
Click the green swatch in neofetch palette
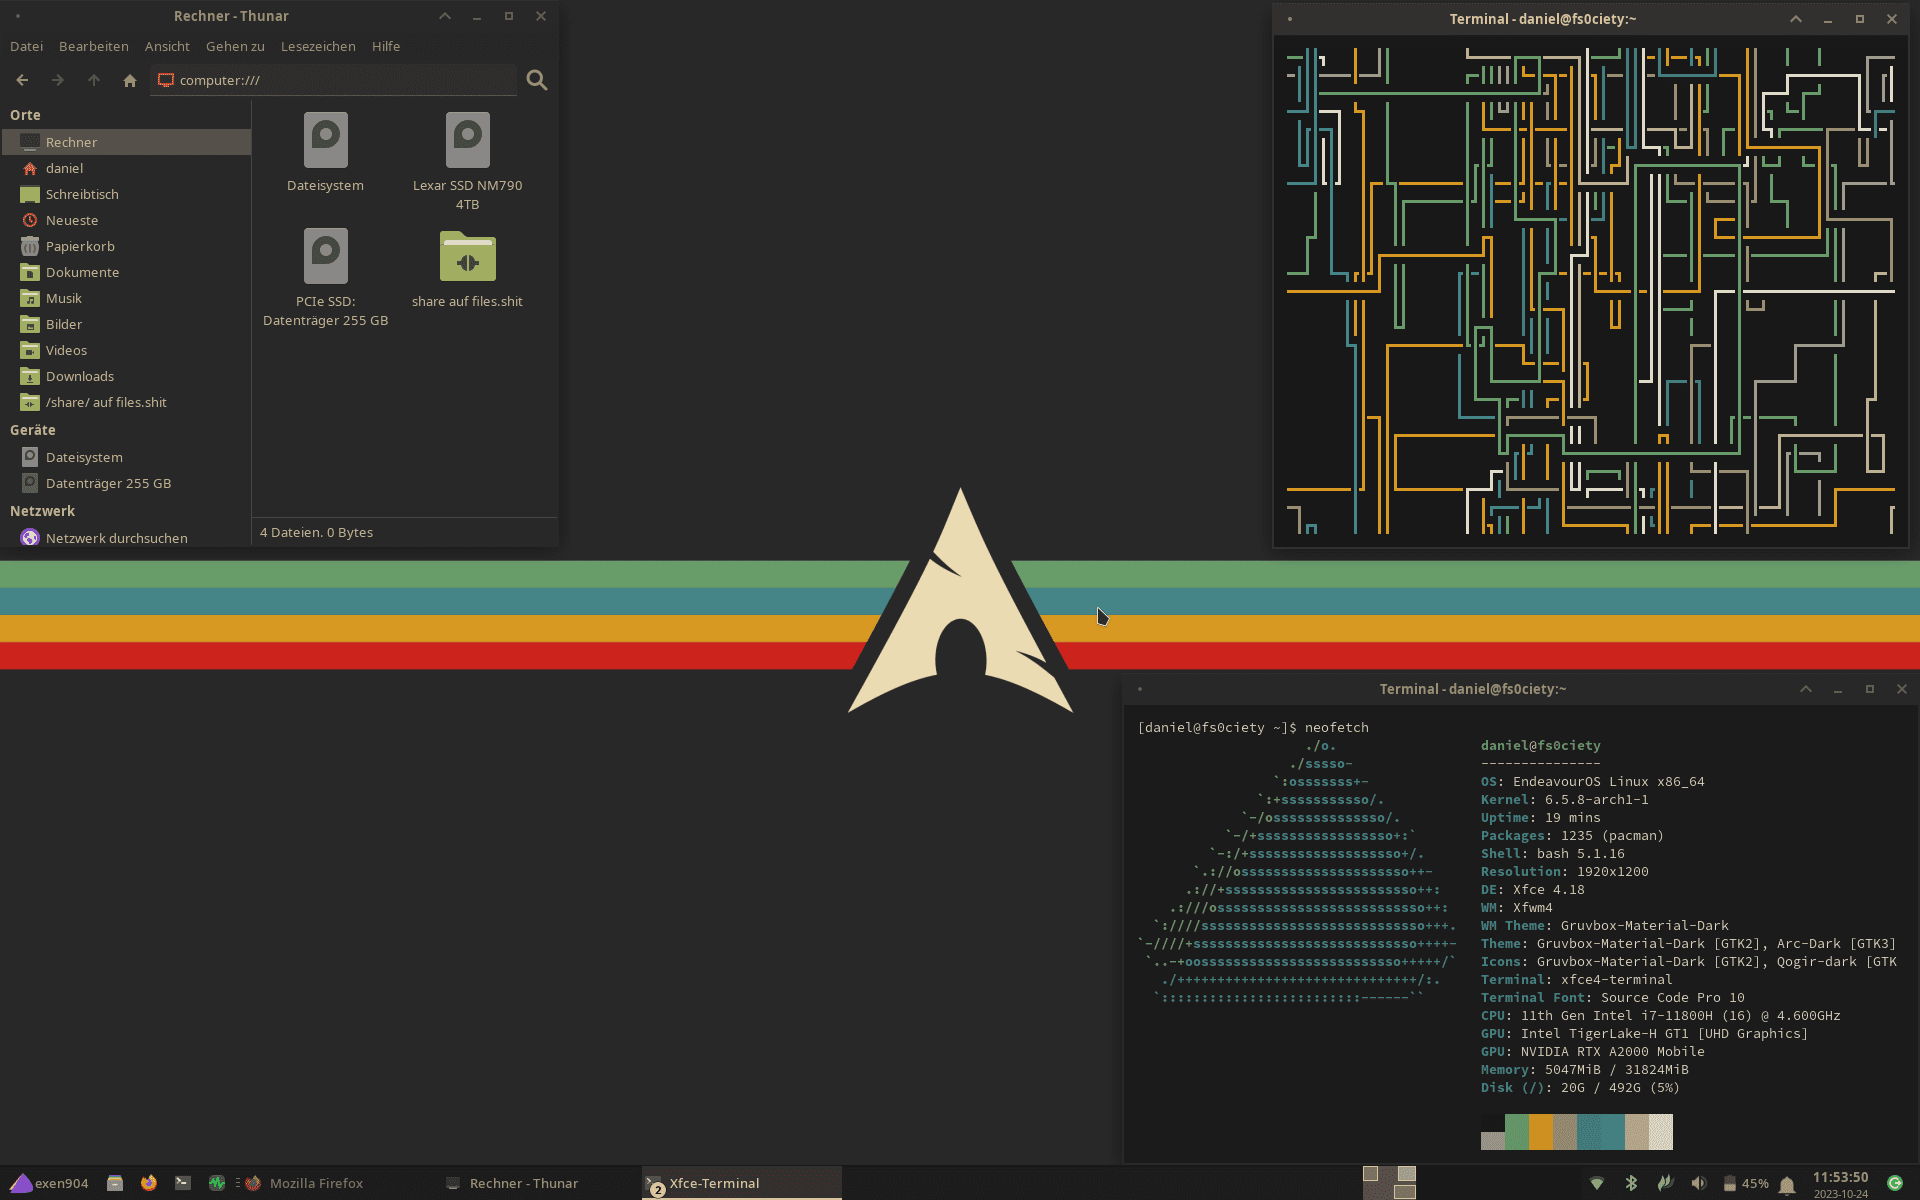coord(1517,1132)
